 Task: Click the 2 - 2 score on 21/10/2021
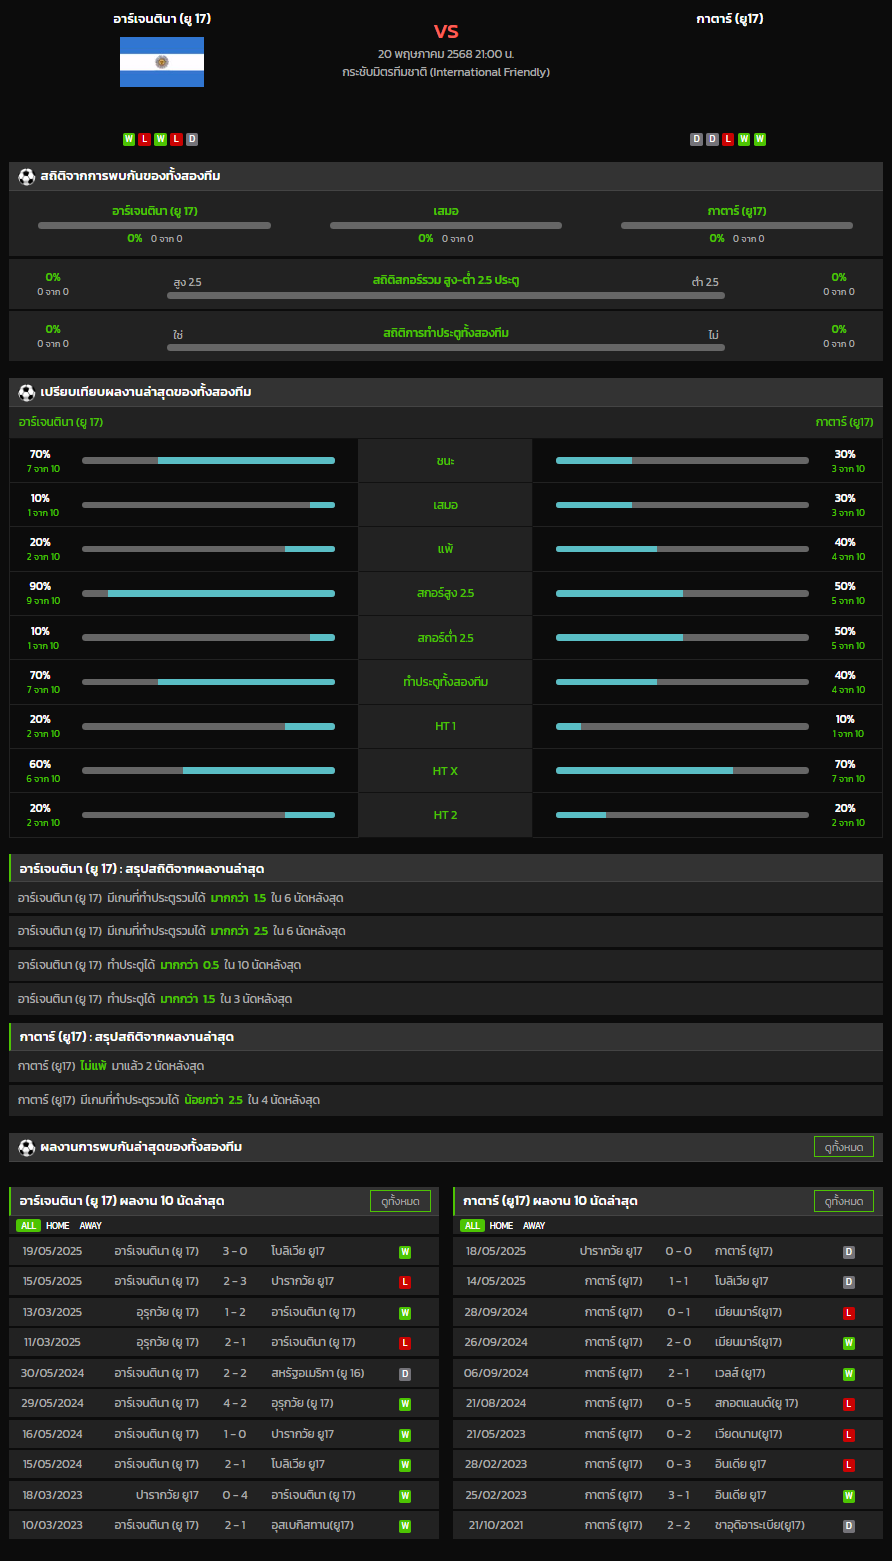pos(679,1526)
